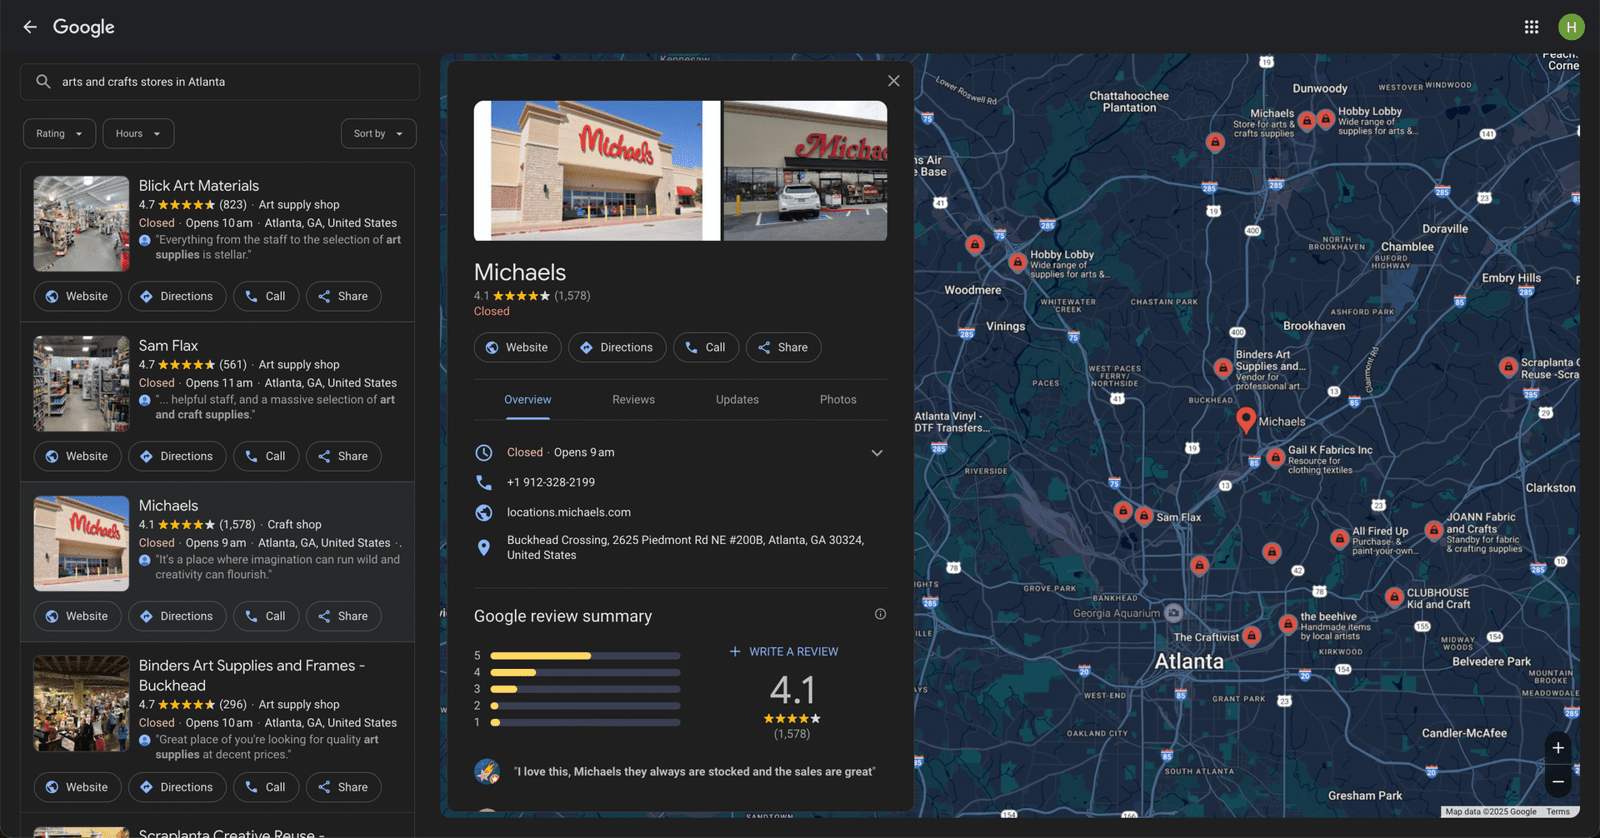The image size is (1600, 838).
Task: Open Website for Sam Flax
Action: [x=77, y=456]
